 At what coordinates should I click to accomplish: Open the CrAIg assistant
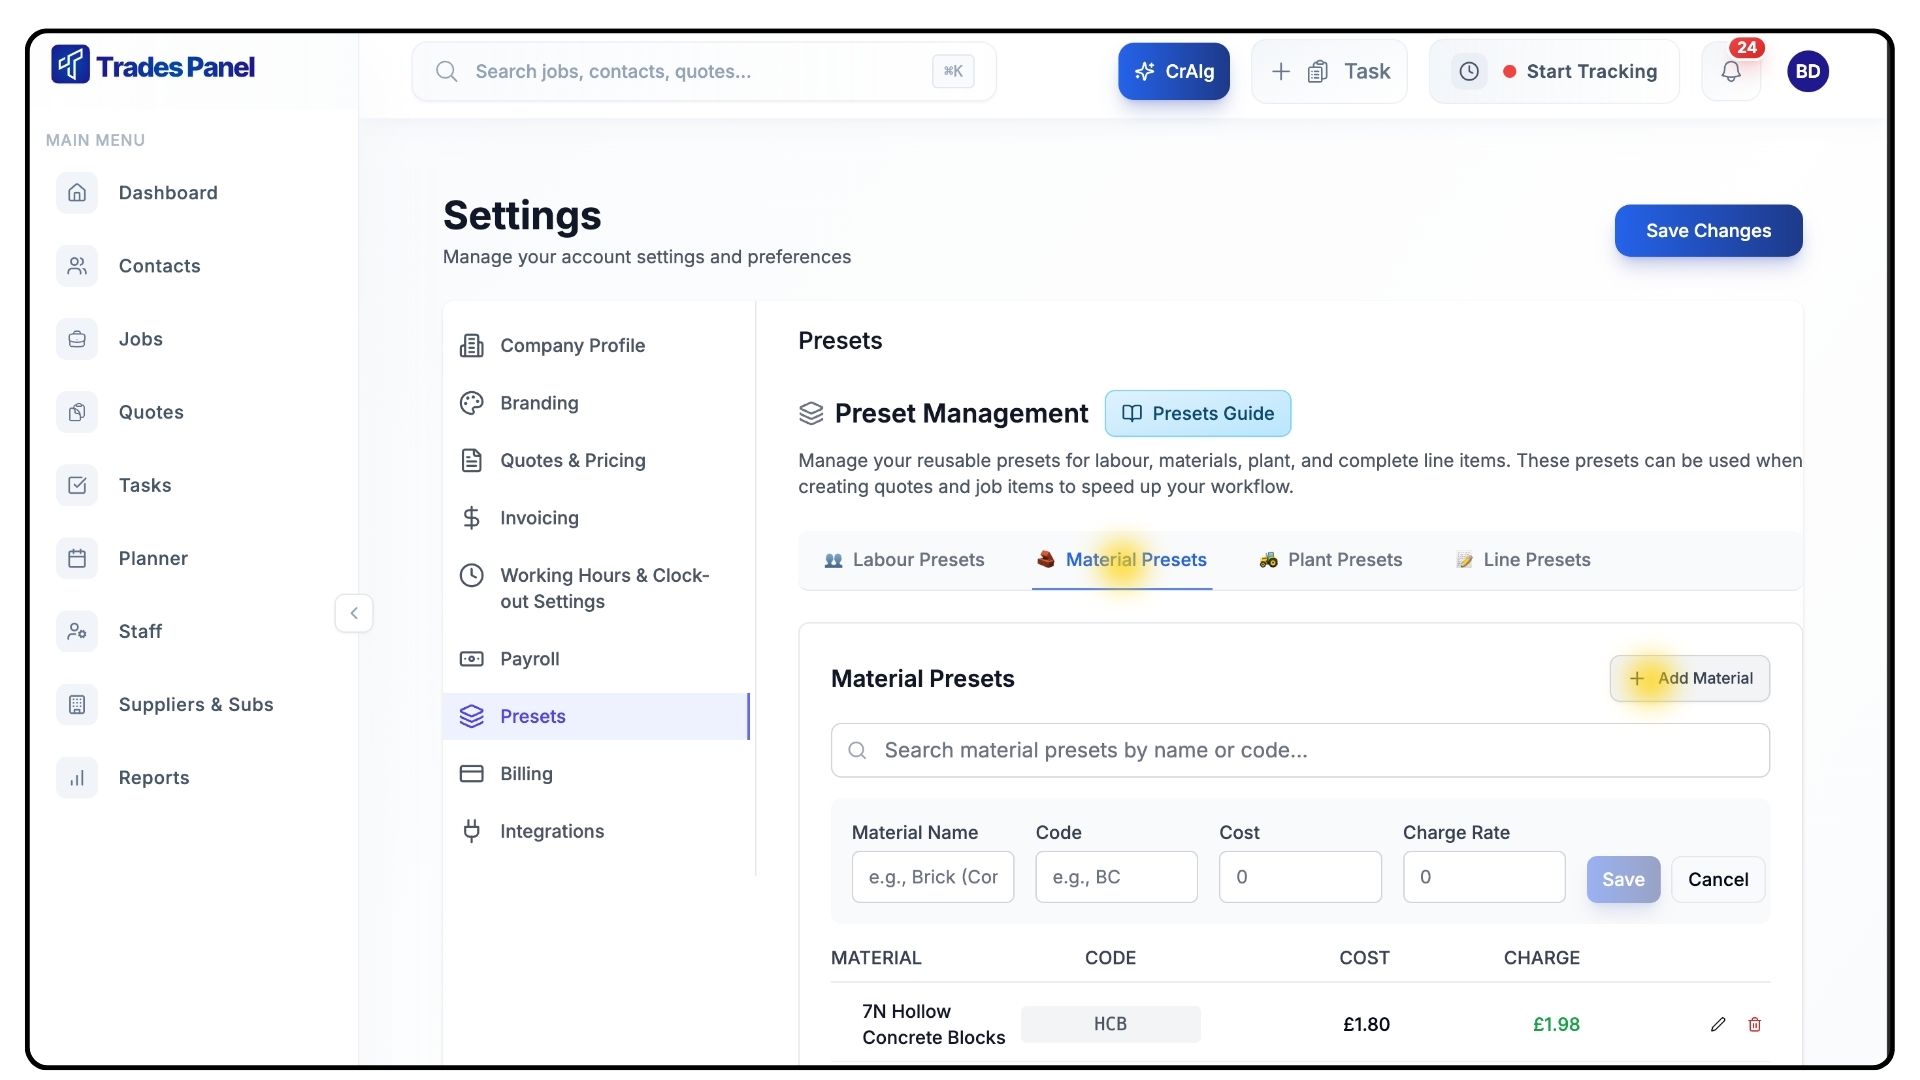[x=1173, y=71]
